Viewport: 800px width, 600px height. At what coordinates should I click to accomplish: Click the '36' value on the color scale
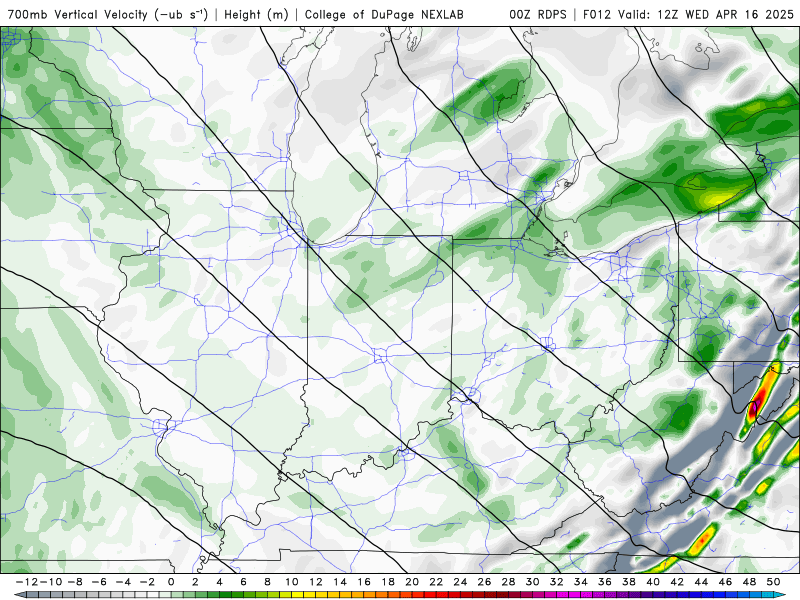[x=605, y=582]
